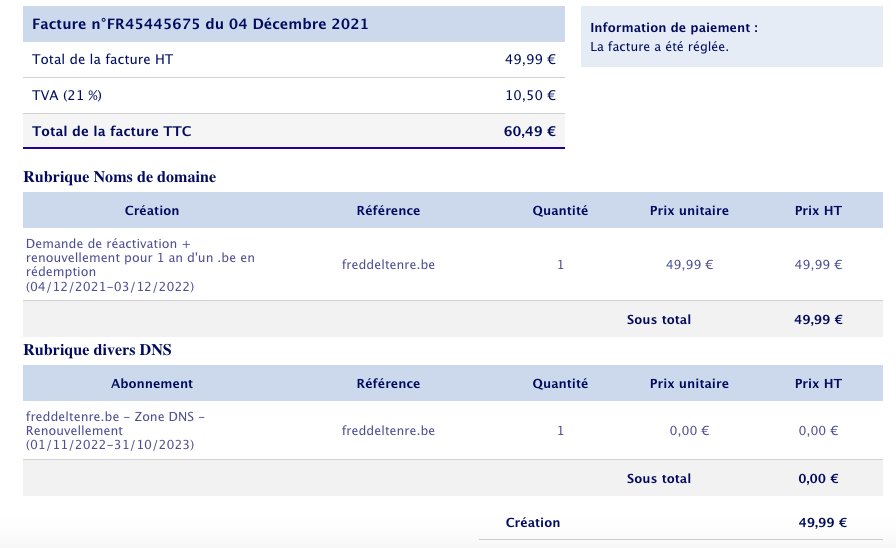Click the Rubrique divers DNS heading
This screenshot has height=548, width=896.
click(x=98, y=350)
